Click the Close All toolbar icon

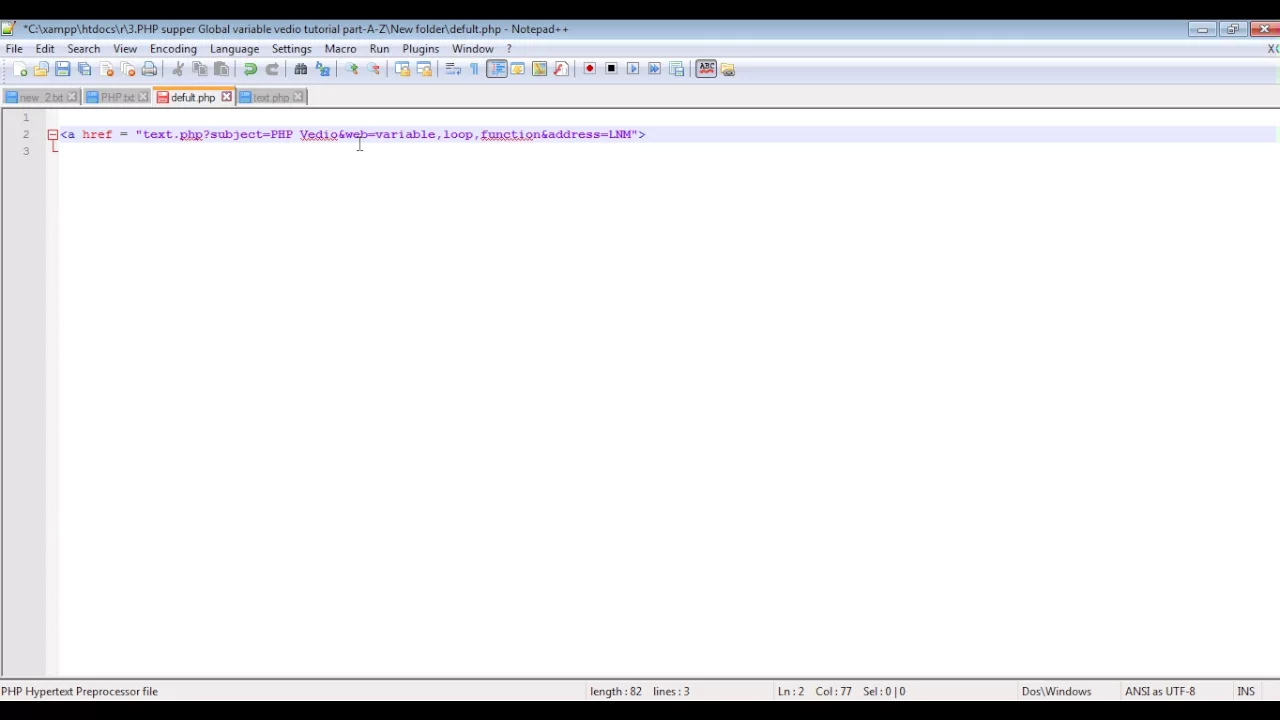[x=128, y=69]
